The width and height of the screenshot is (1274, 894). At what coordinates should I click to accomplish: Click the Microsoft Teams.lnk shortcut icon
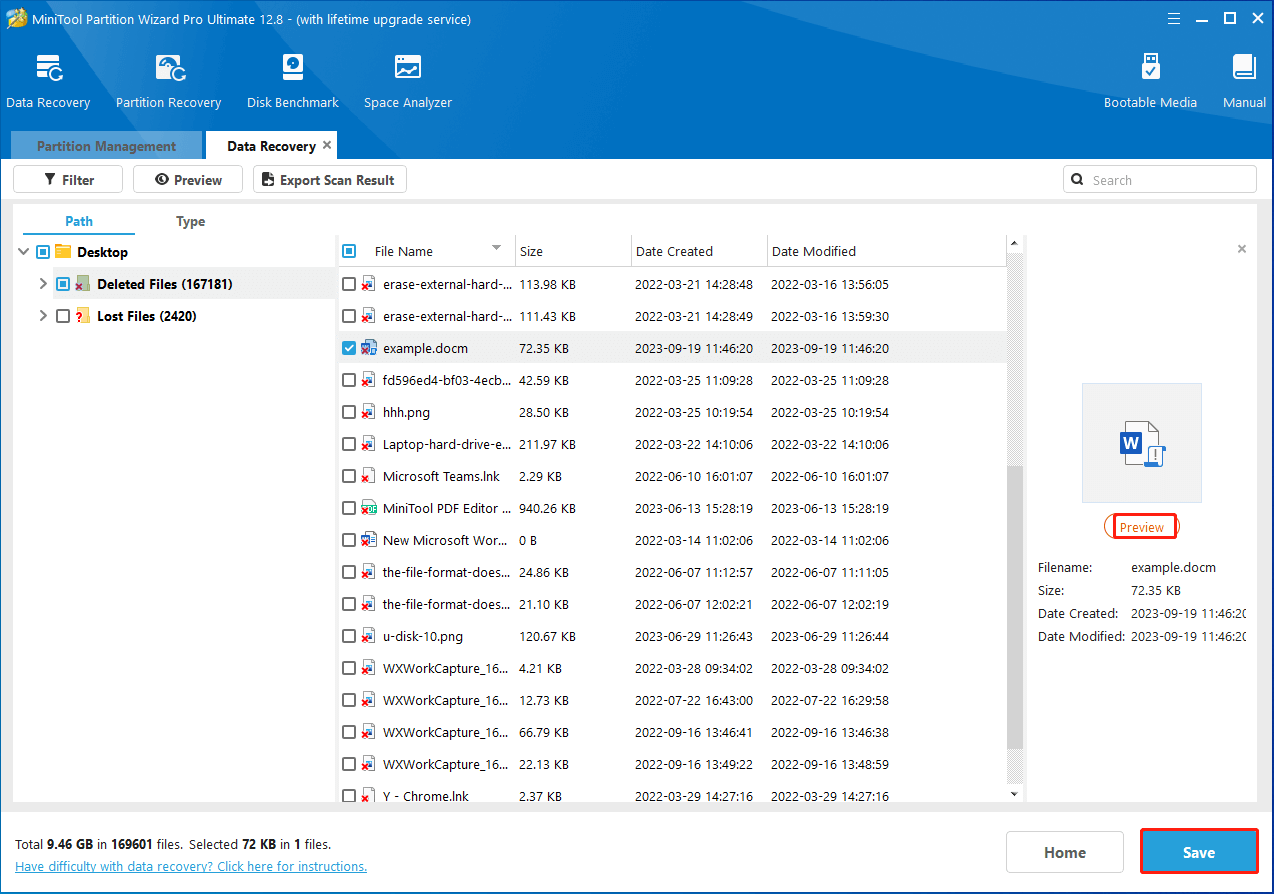click(x=369, y=476)
